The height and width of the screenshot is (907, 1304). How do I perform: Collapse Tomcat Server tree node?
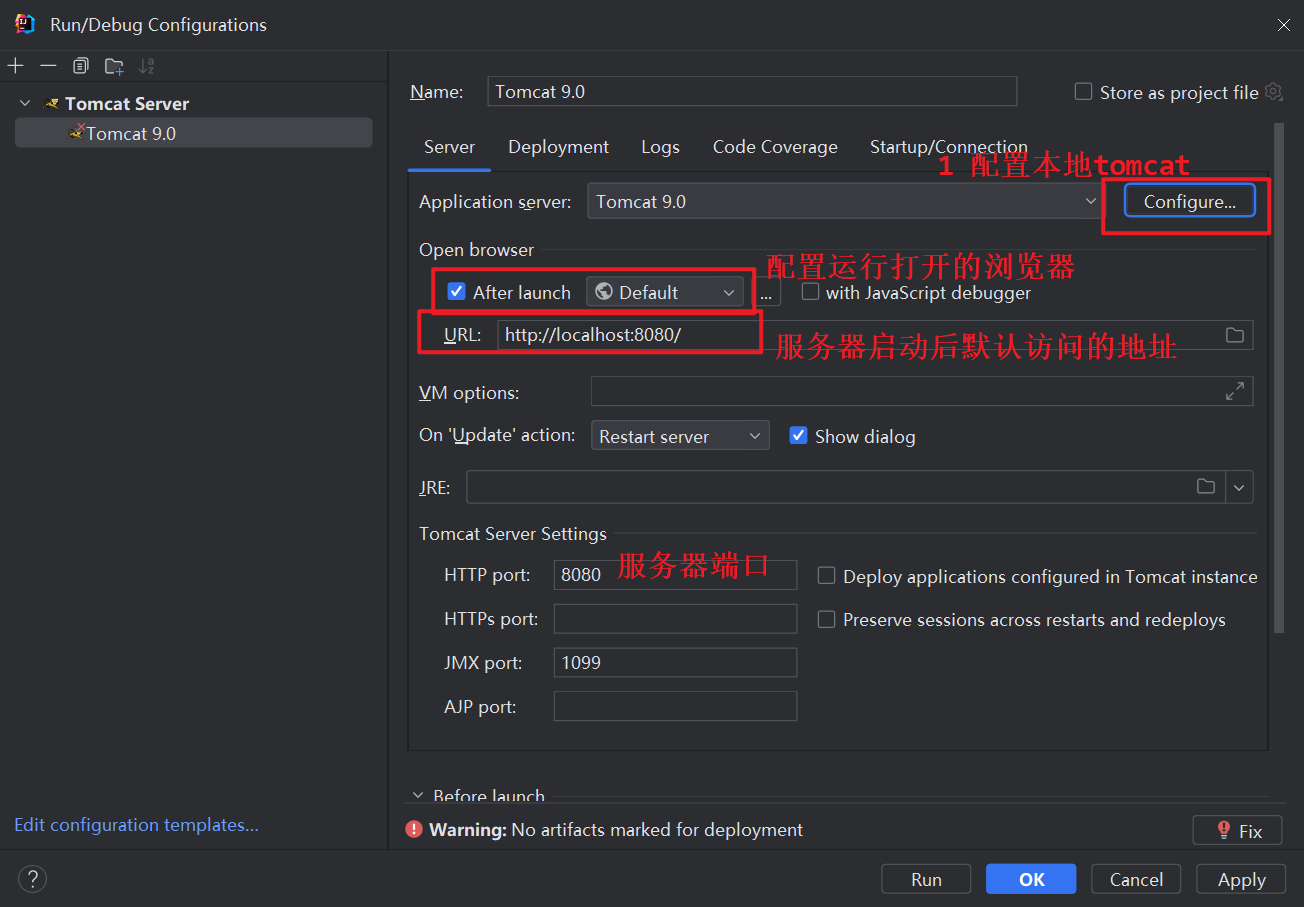[x=25, y=103]
